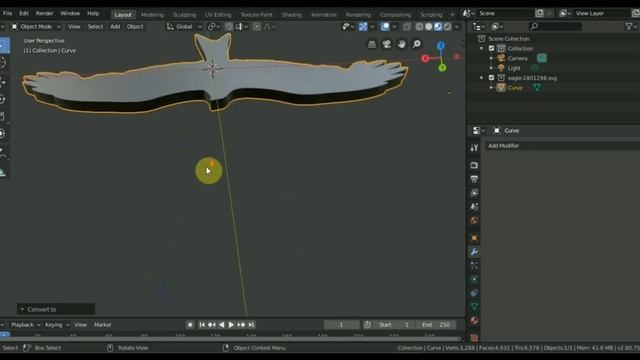Toggle viewport gizmos display
This screenshot has width=640, height=360.
click(x=363, y=27)
